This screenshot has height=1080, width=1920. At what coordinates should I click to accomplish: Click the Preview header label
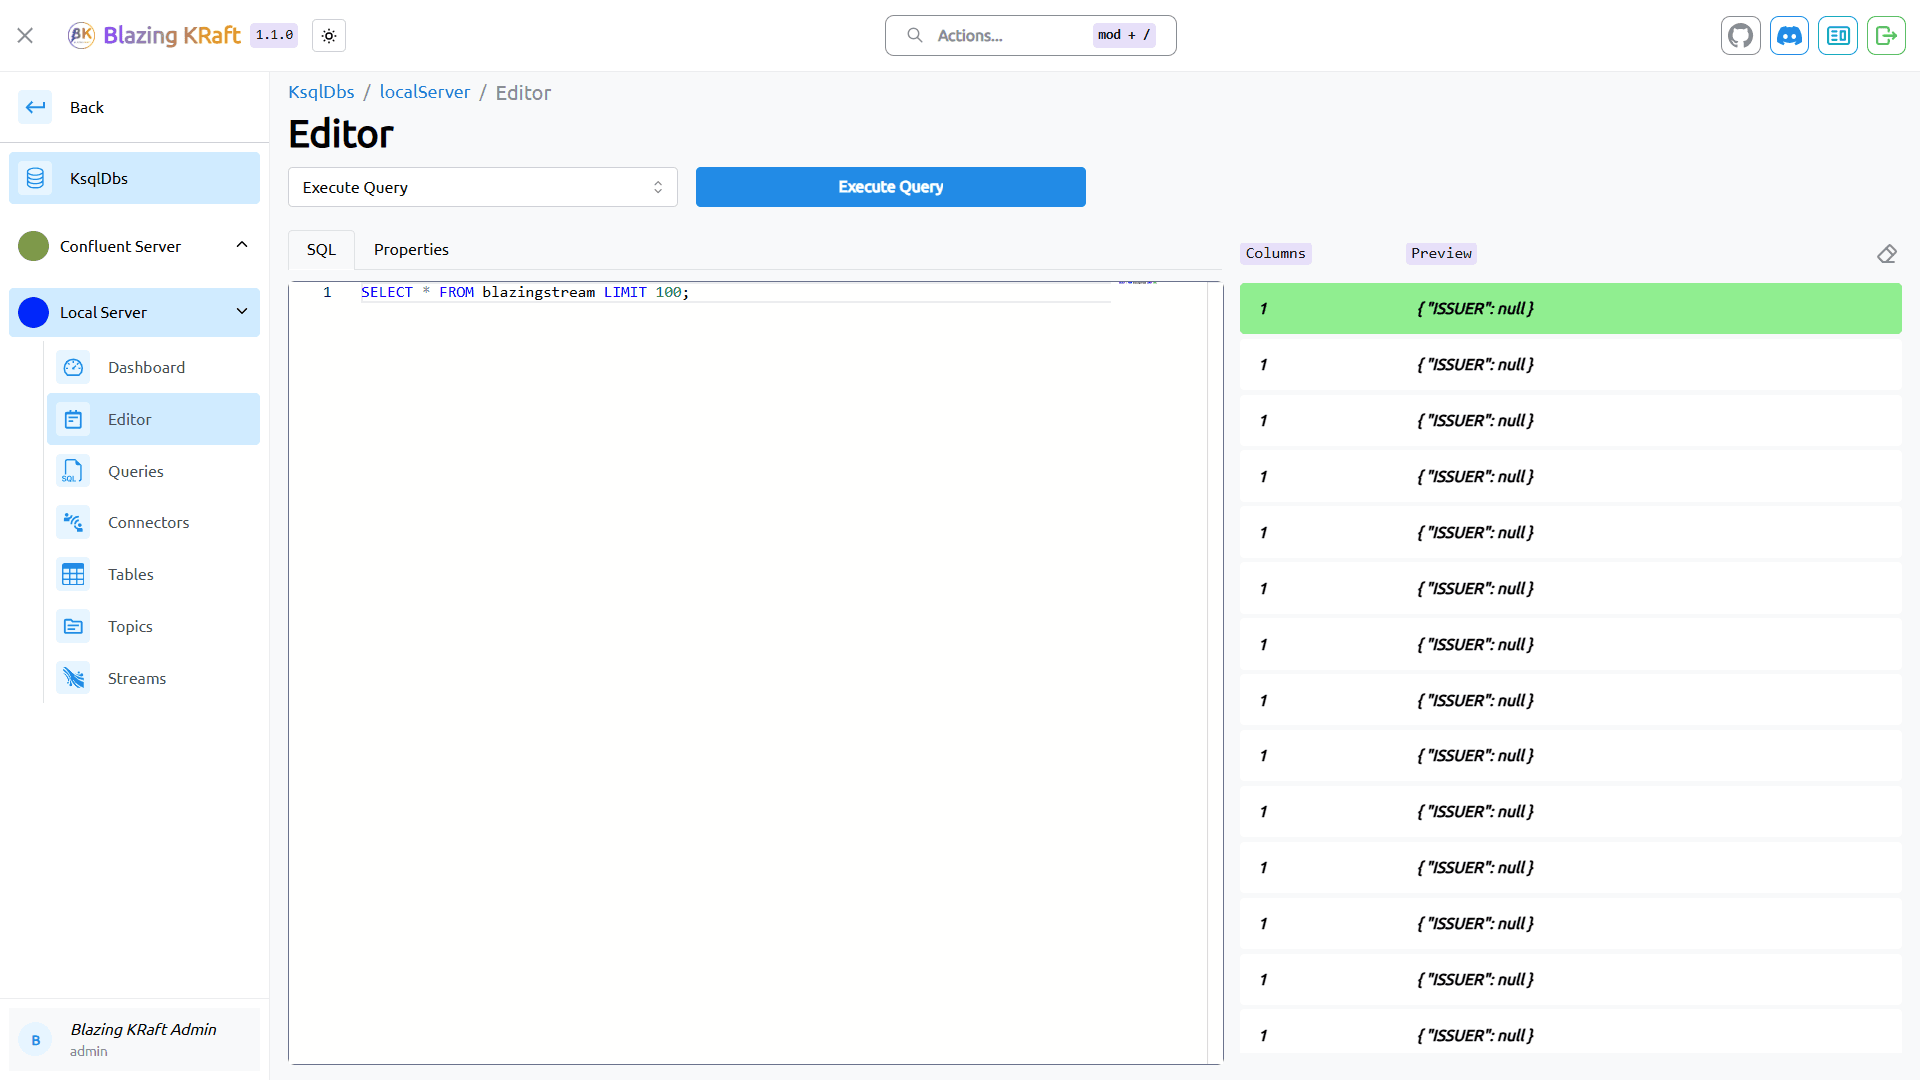pos(1441,253)
